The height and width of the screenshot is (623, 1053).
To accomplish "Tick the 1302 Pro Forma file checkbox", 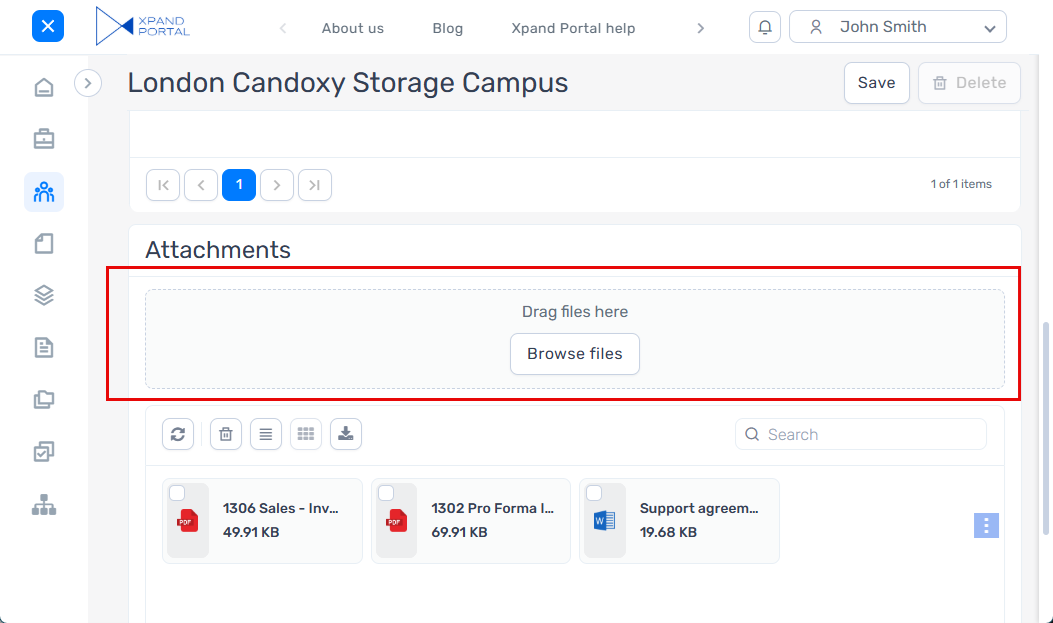I will (x=386, y=493).
